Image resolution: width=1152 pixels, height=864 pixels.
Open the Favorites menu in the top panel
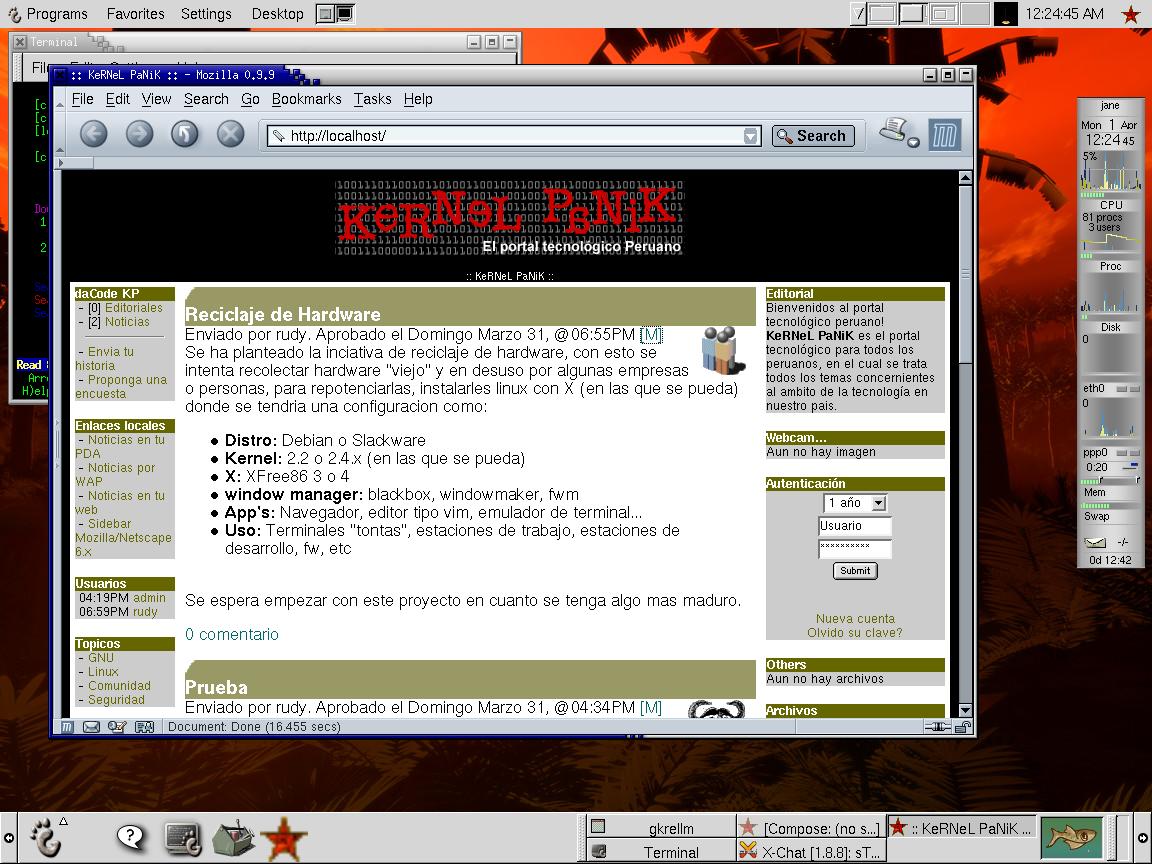[135, 14]
